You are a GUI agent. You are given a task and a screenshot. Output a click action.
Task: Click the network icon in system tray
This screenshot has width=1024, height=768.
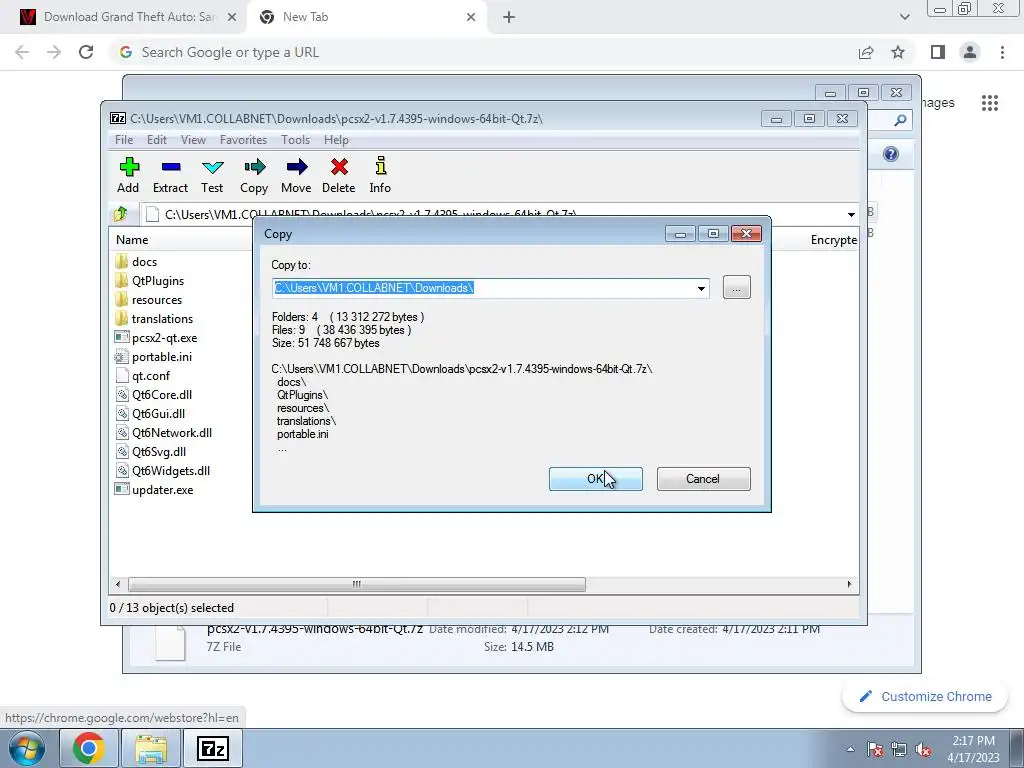(x=899, y=749)
